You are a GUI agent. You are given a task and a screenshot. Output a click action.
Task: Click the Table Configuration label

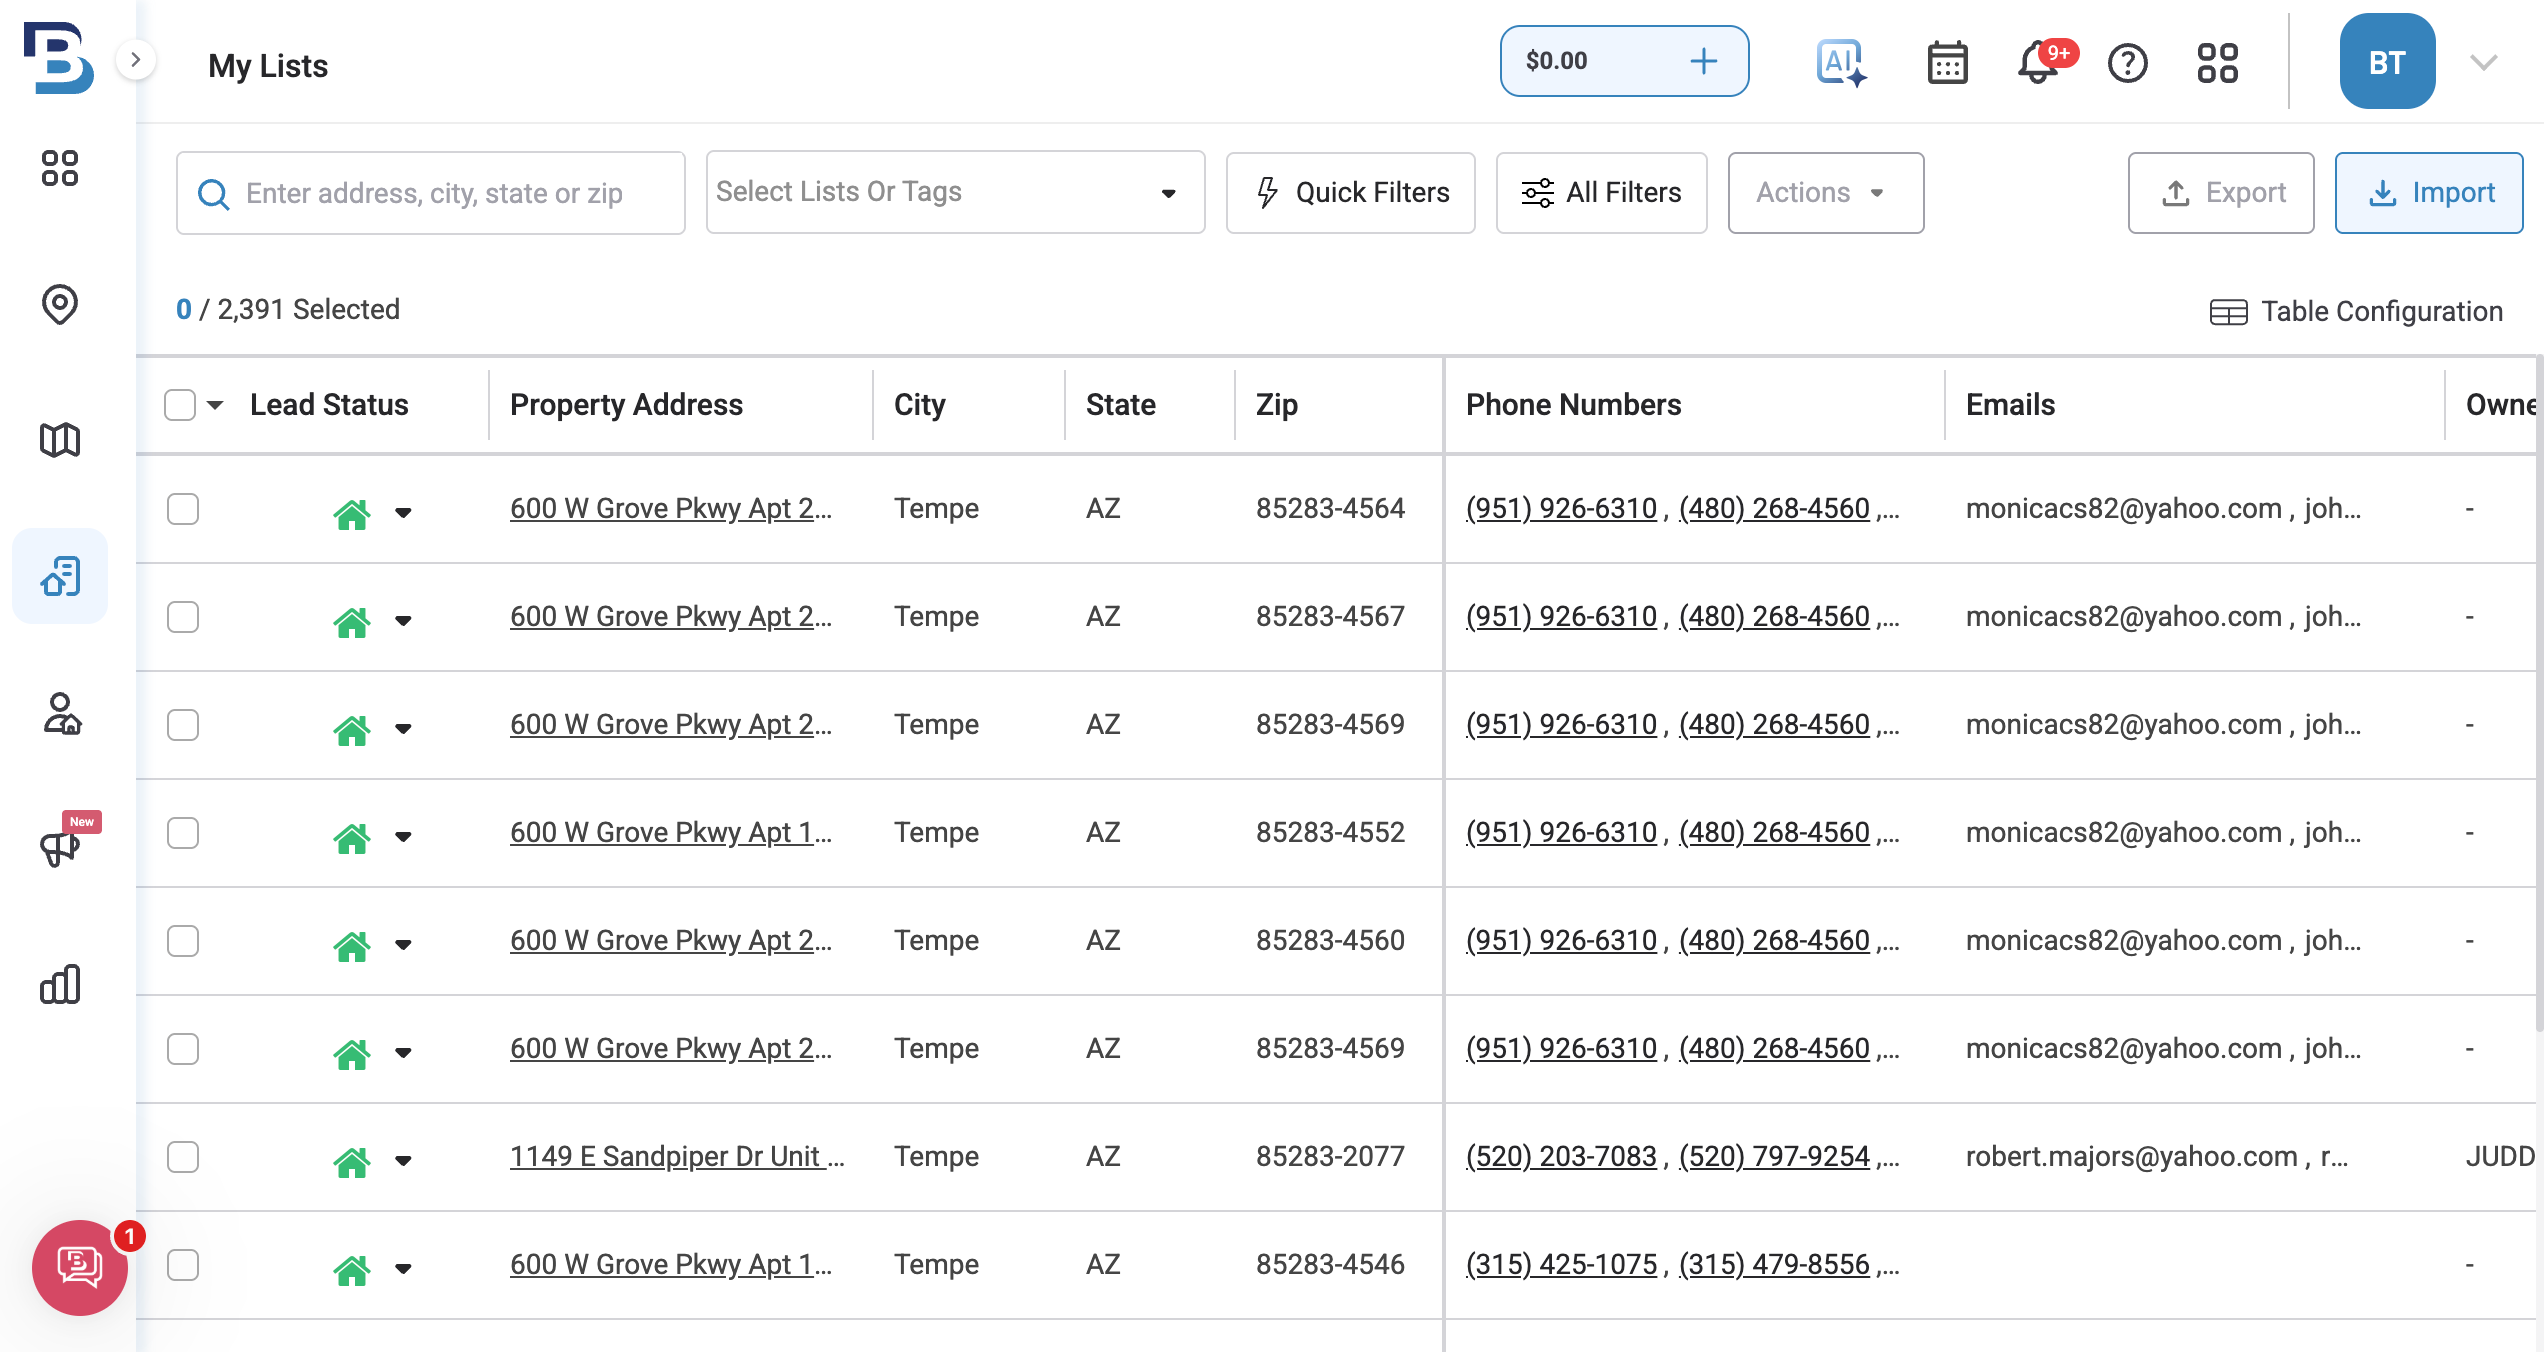click(x=2382, y=312)
